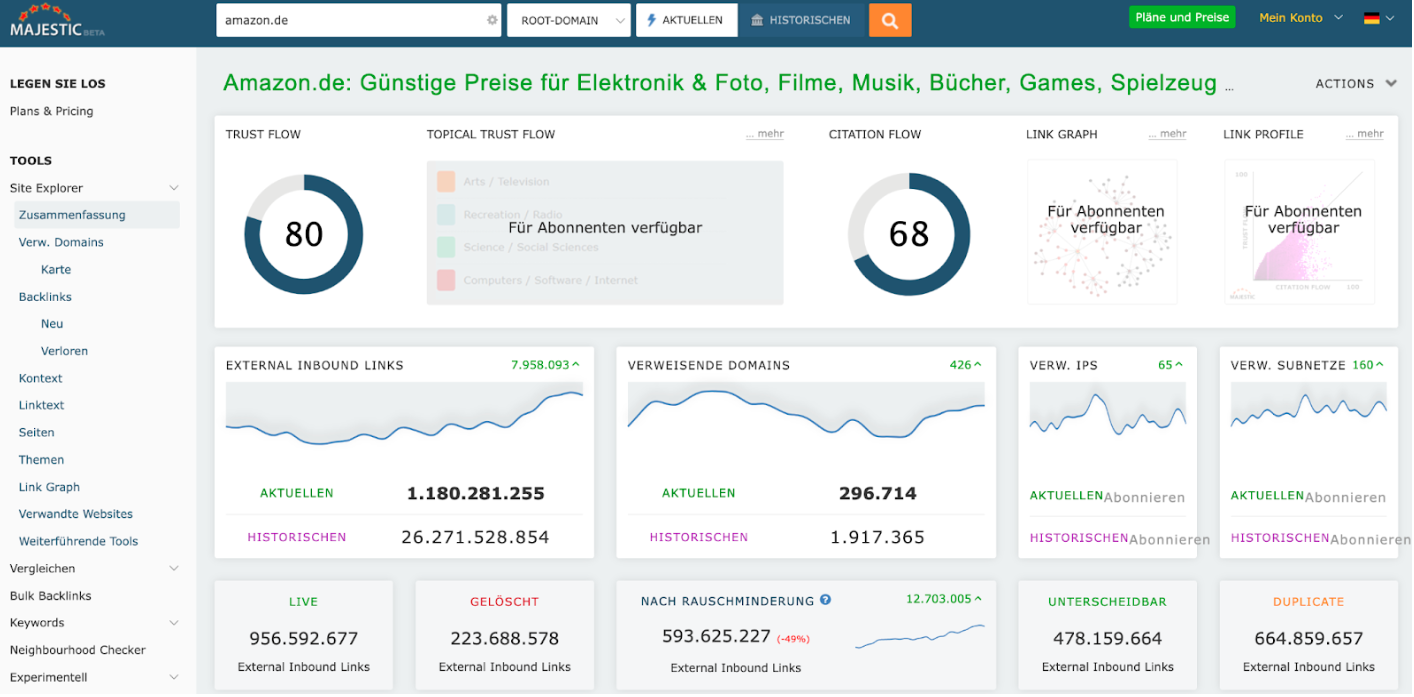Viewport: 1414px width, 697px height.
Task: Show Neu backlinks
Action: (52, 324)
